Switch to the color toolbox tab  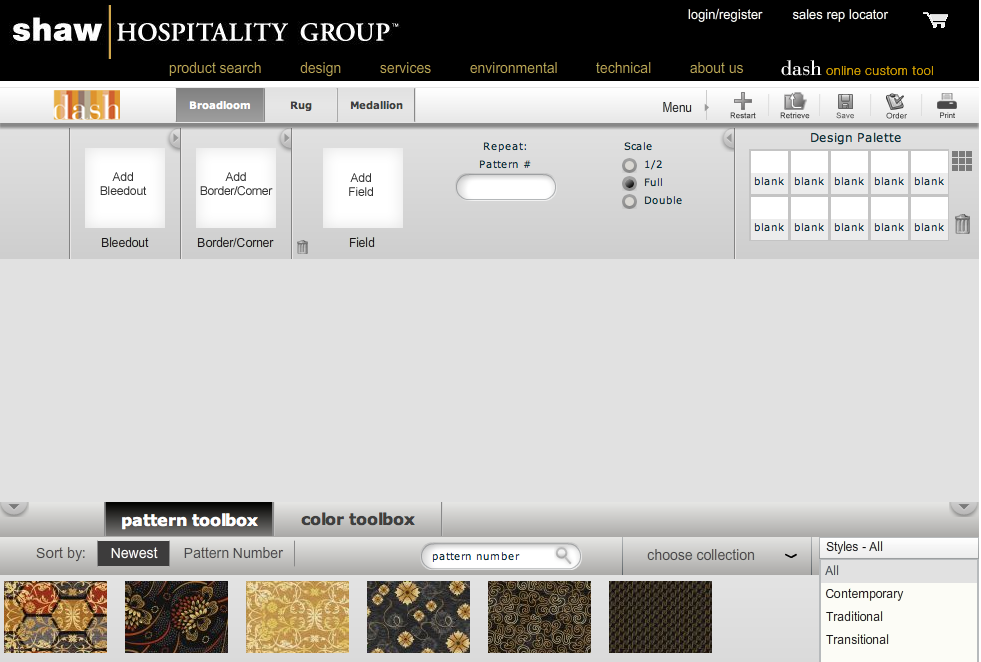357,519
